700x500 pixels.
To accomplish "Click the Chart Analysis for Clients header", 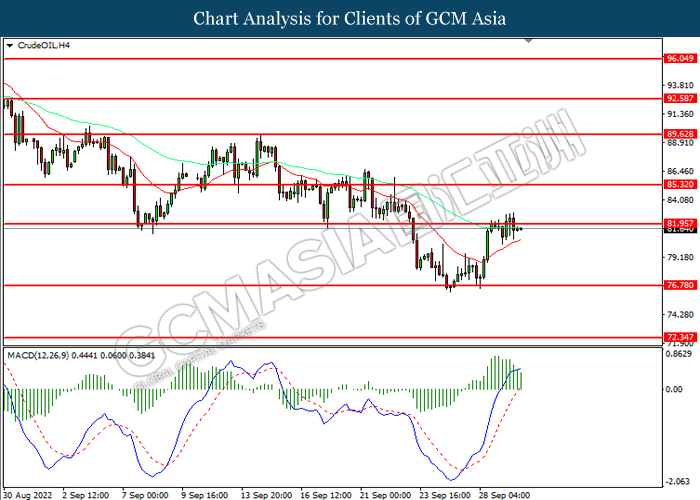I will [350, 18].
